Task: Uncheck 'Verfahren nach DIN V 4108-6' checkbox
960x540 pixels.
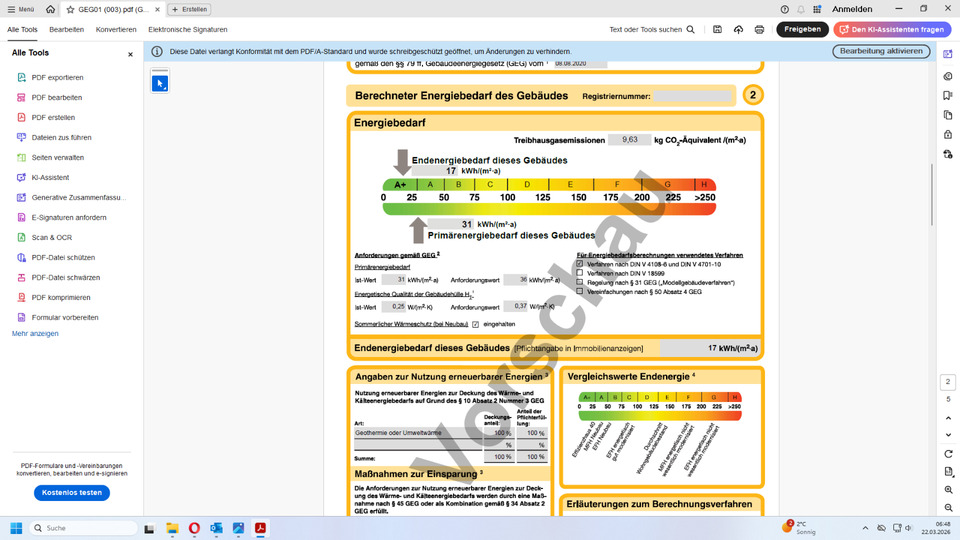Action: pos(580,264)
